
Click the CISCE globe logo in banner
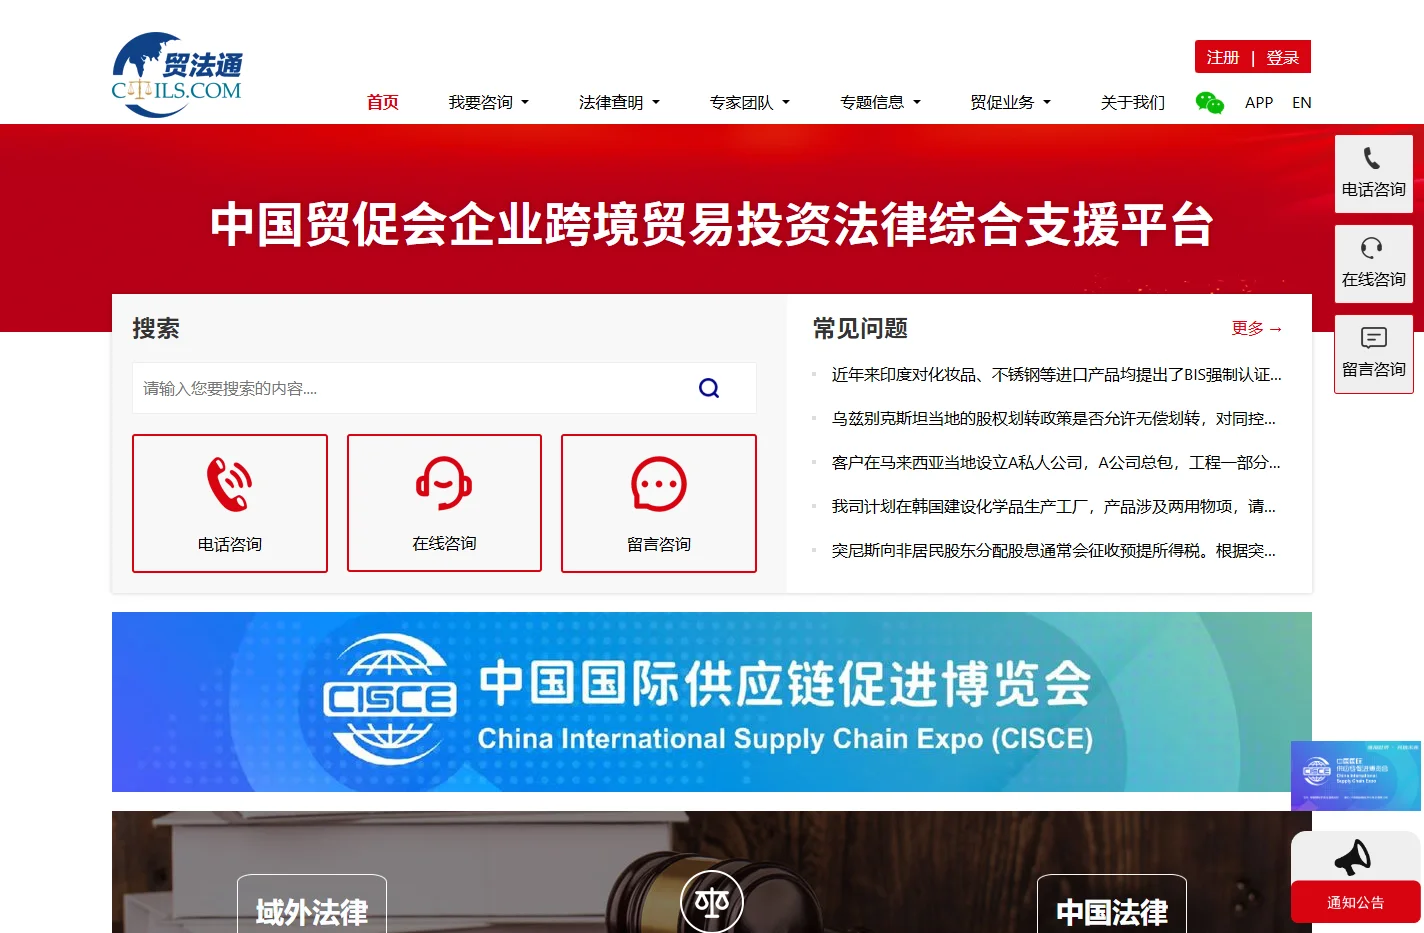pos(390,700)
